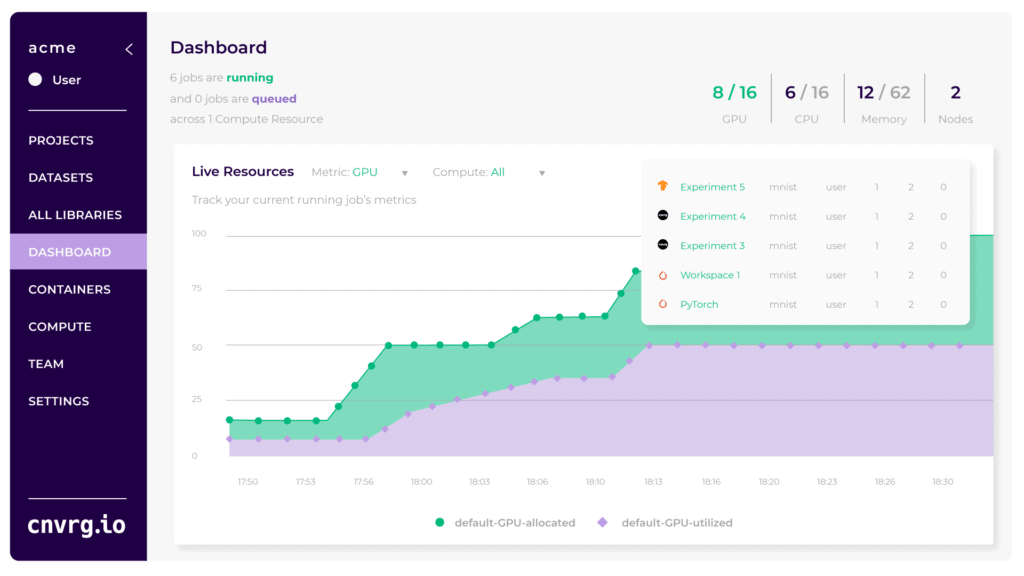The width and height of the screenshot is (1024, 576).
Task: Click the icon beside the PyTorch job
Action: pos(662,304)
